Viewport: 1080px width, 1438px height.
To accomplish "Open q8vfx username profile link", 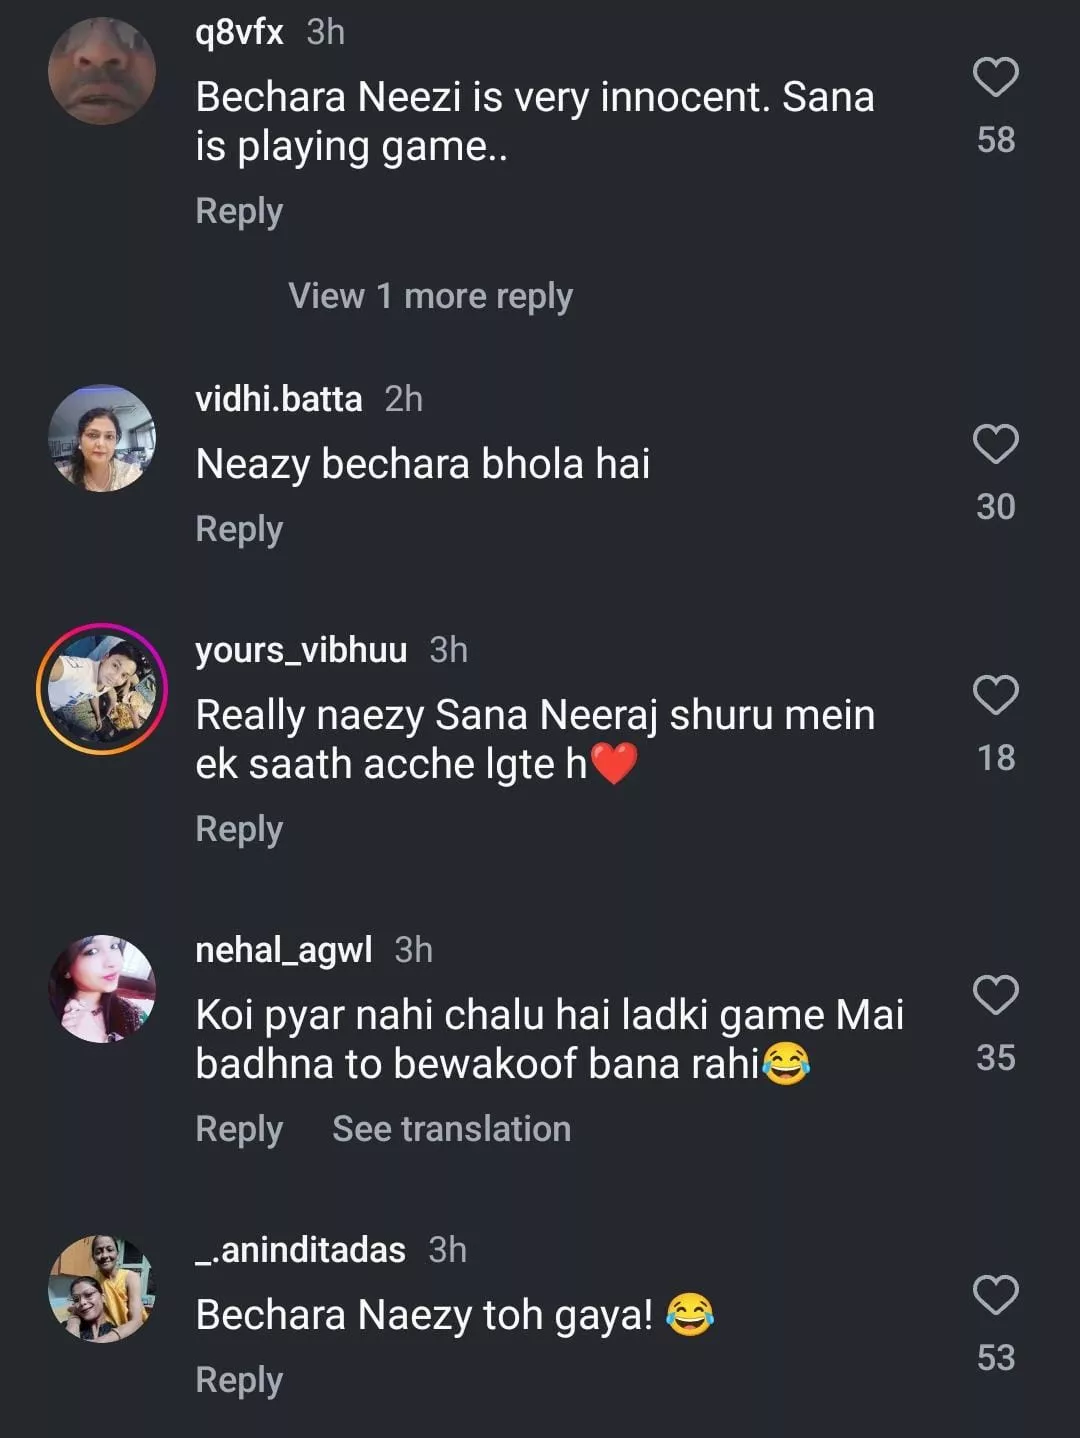I will 239,32.
